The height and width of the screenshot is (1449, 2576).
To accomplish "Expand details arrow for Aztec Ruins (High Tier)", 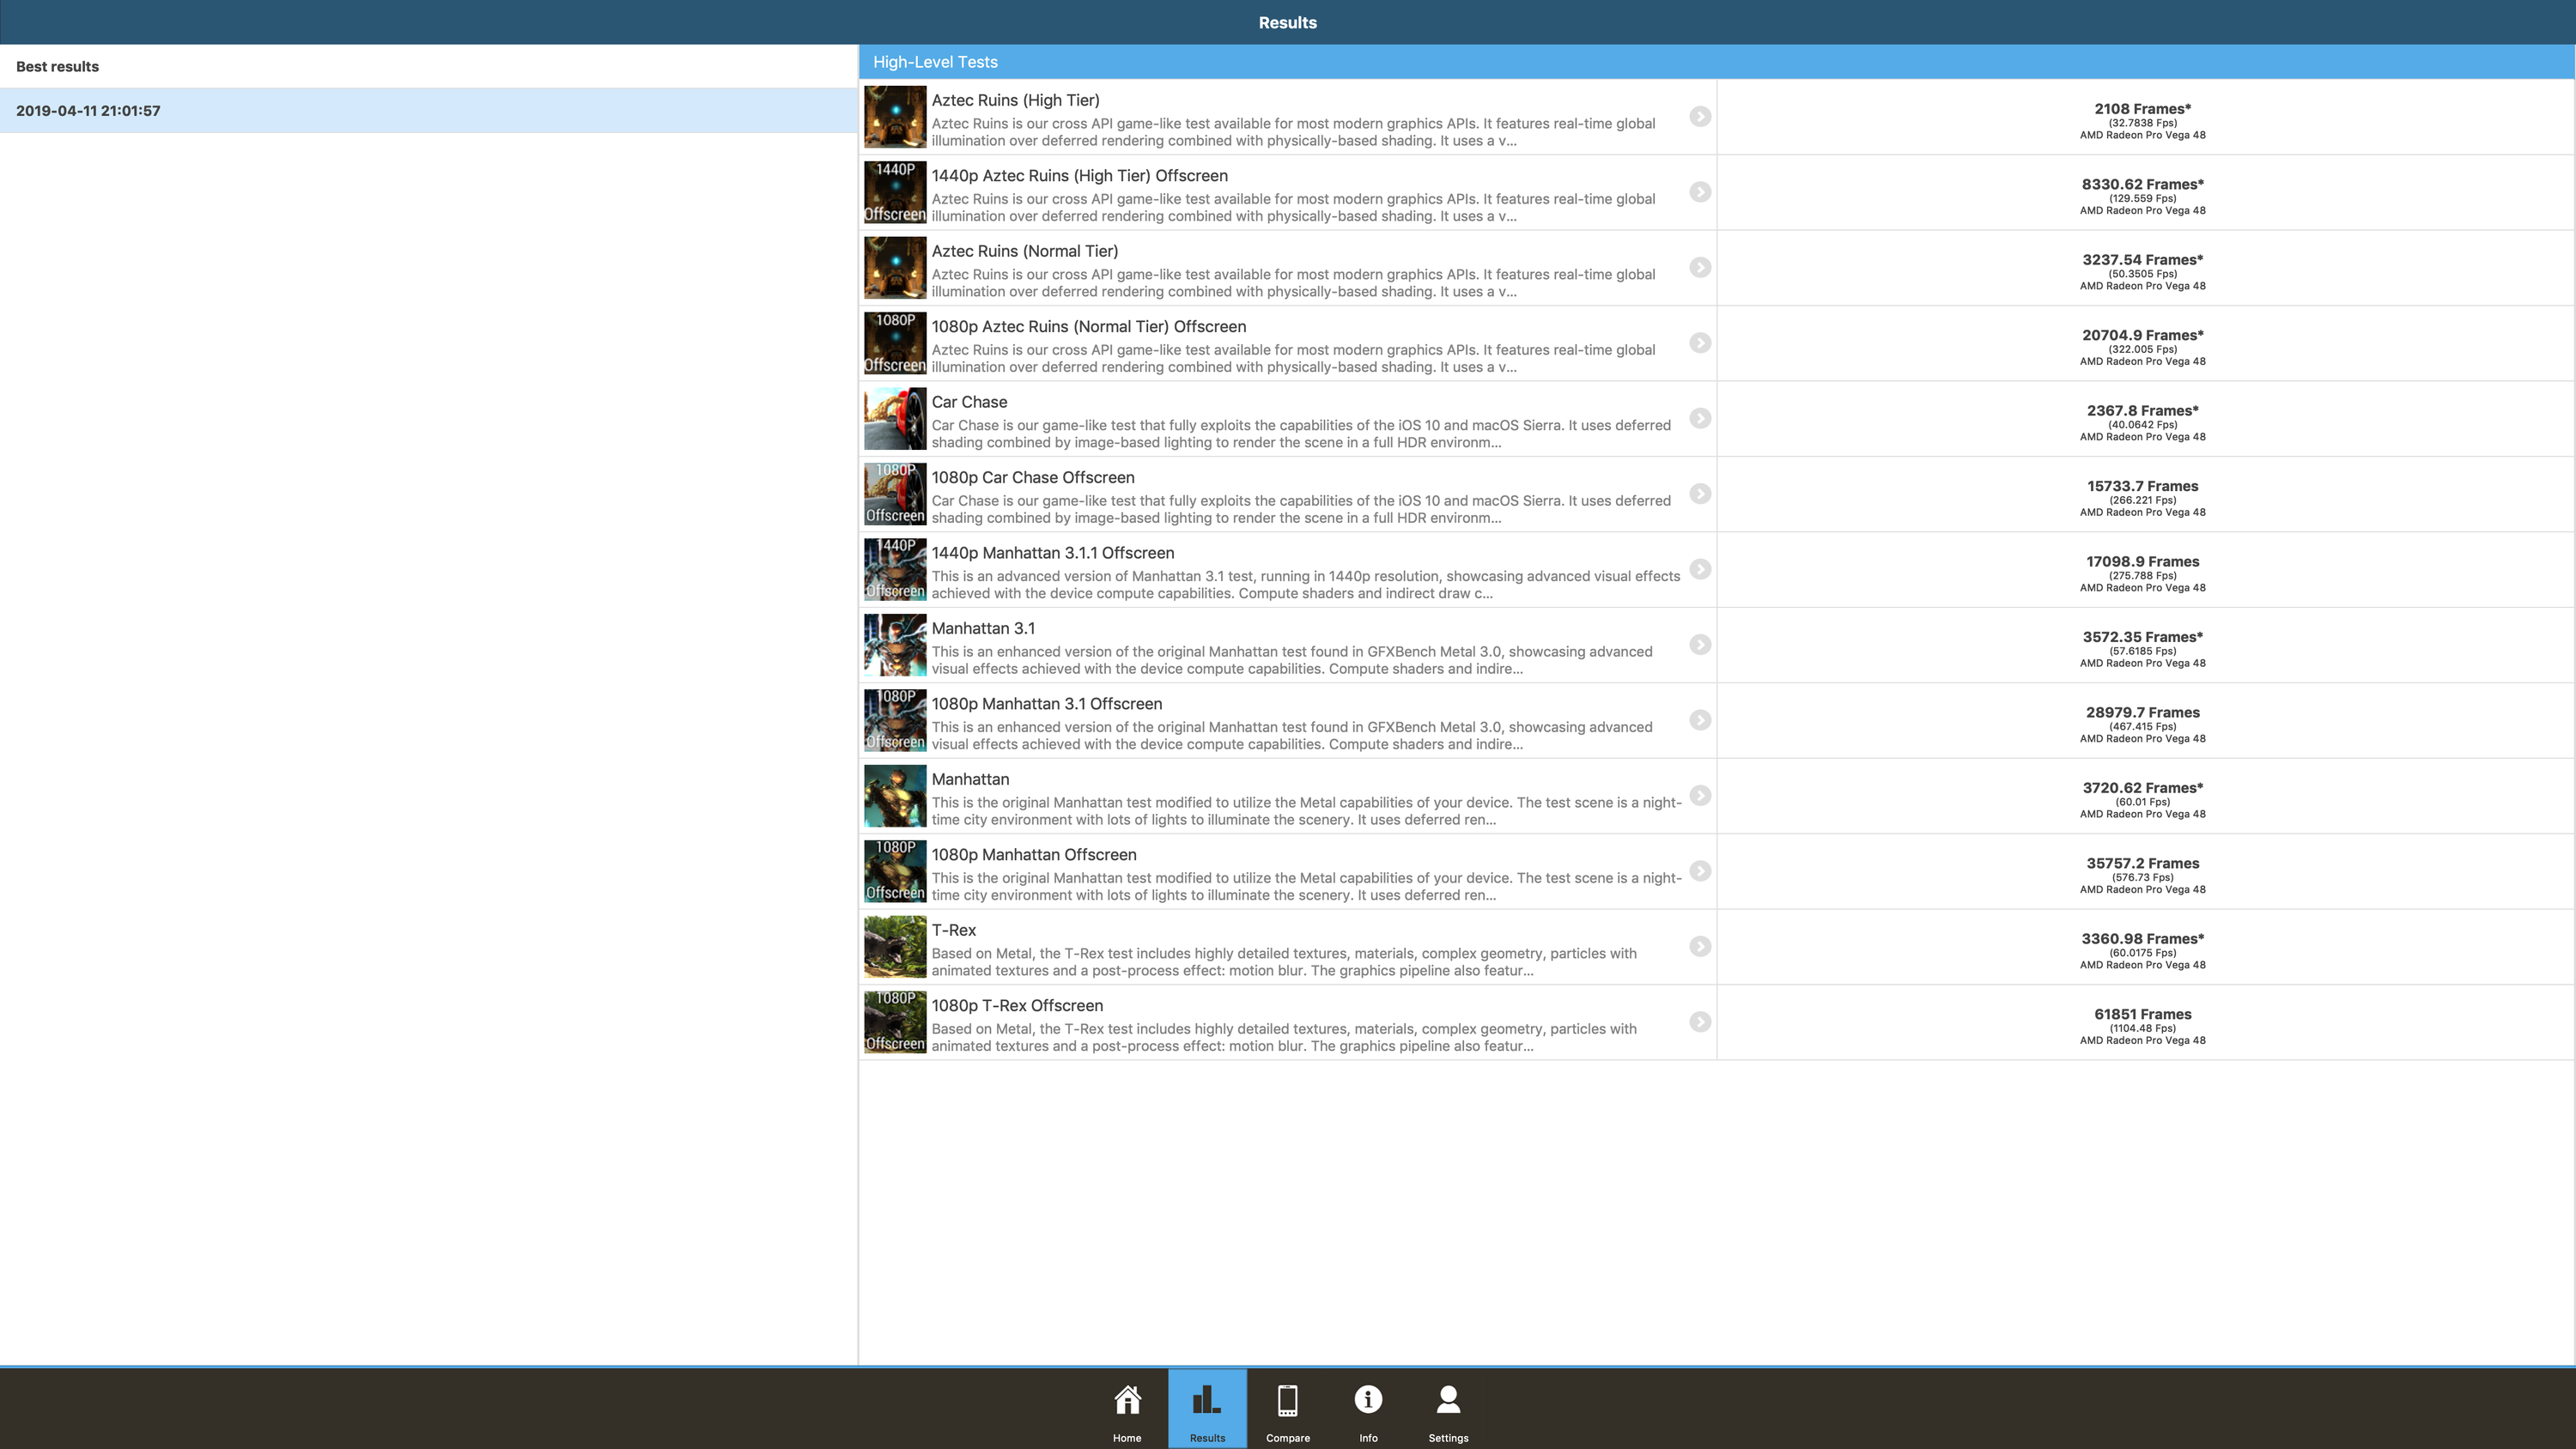I will pos(1700,117).
